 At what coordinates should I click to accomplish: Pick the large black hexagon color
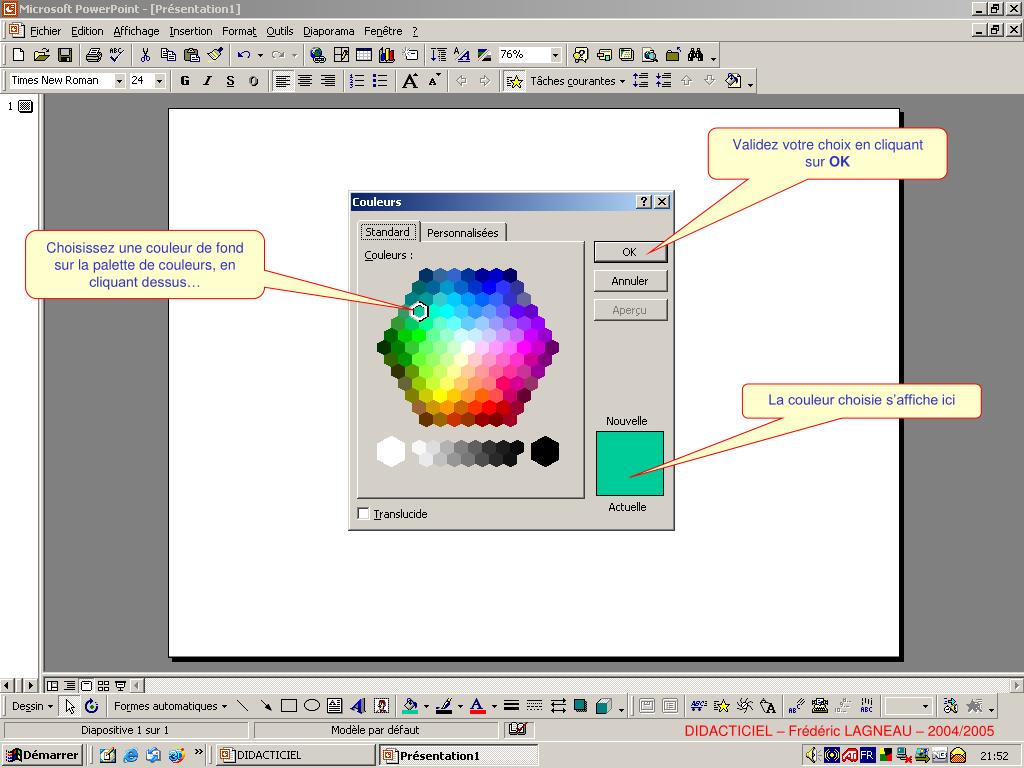[x=545, y=451]
